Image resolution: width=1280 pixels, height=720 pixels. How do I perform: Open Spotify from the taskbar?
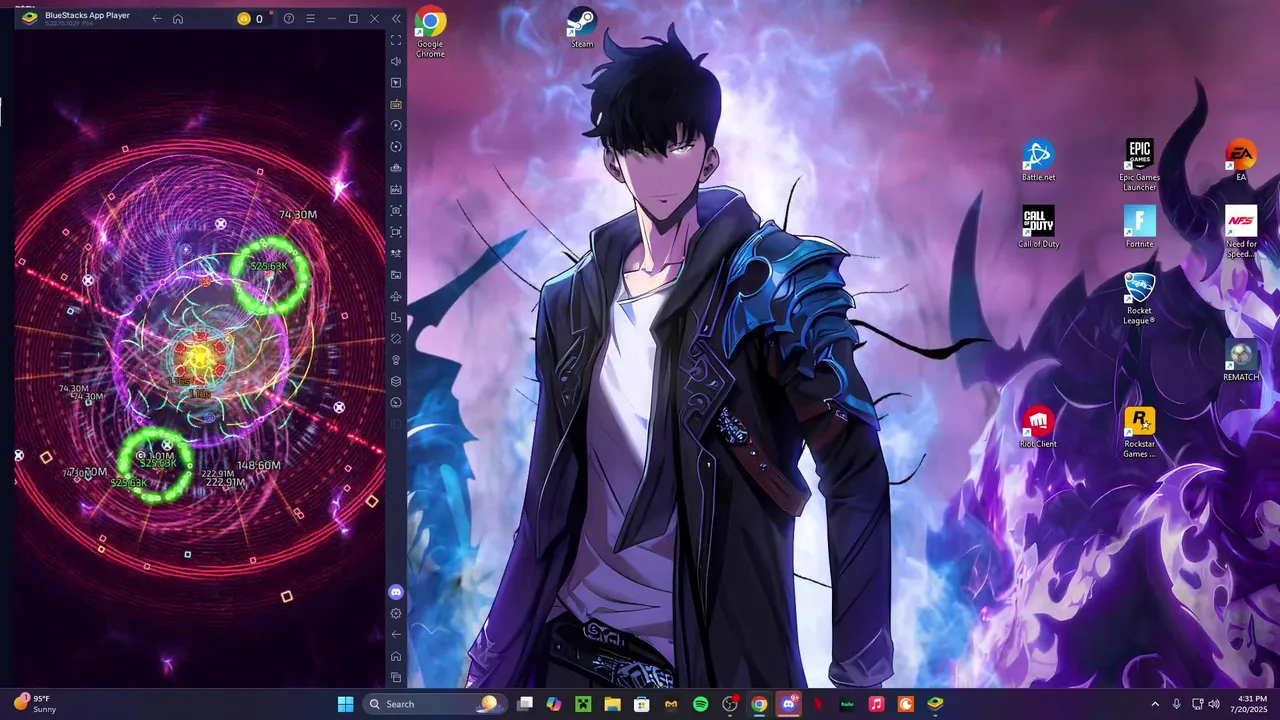(700, 704)
